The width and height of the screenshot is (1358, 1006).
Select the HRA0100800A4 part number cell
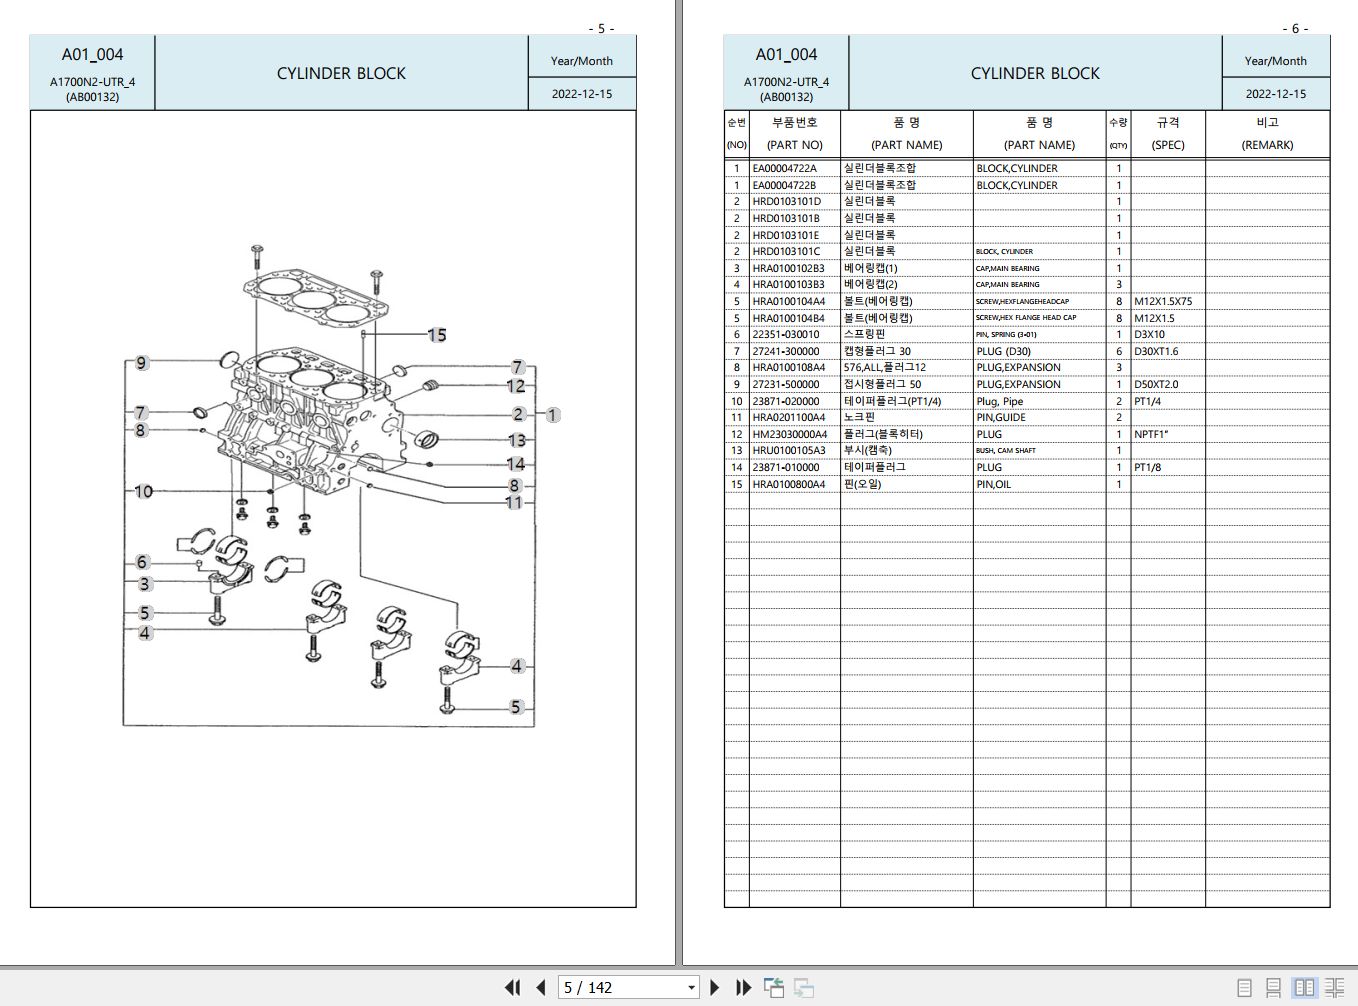(x=789, y=484)
